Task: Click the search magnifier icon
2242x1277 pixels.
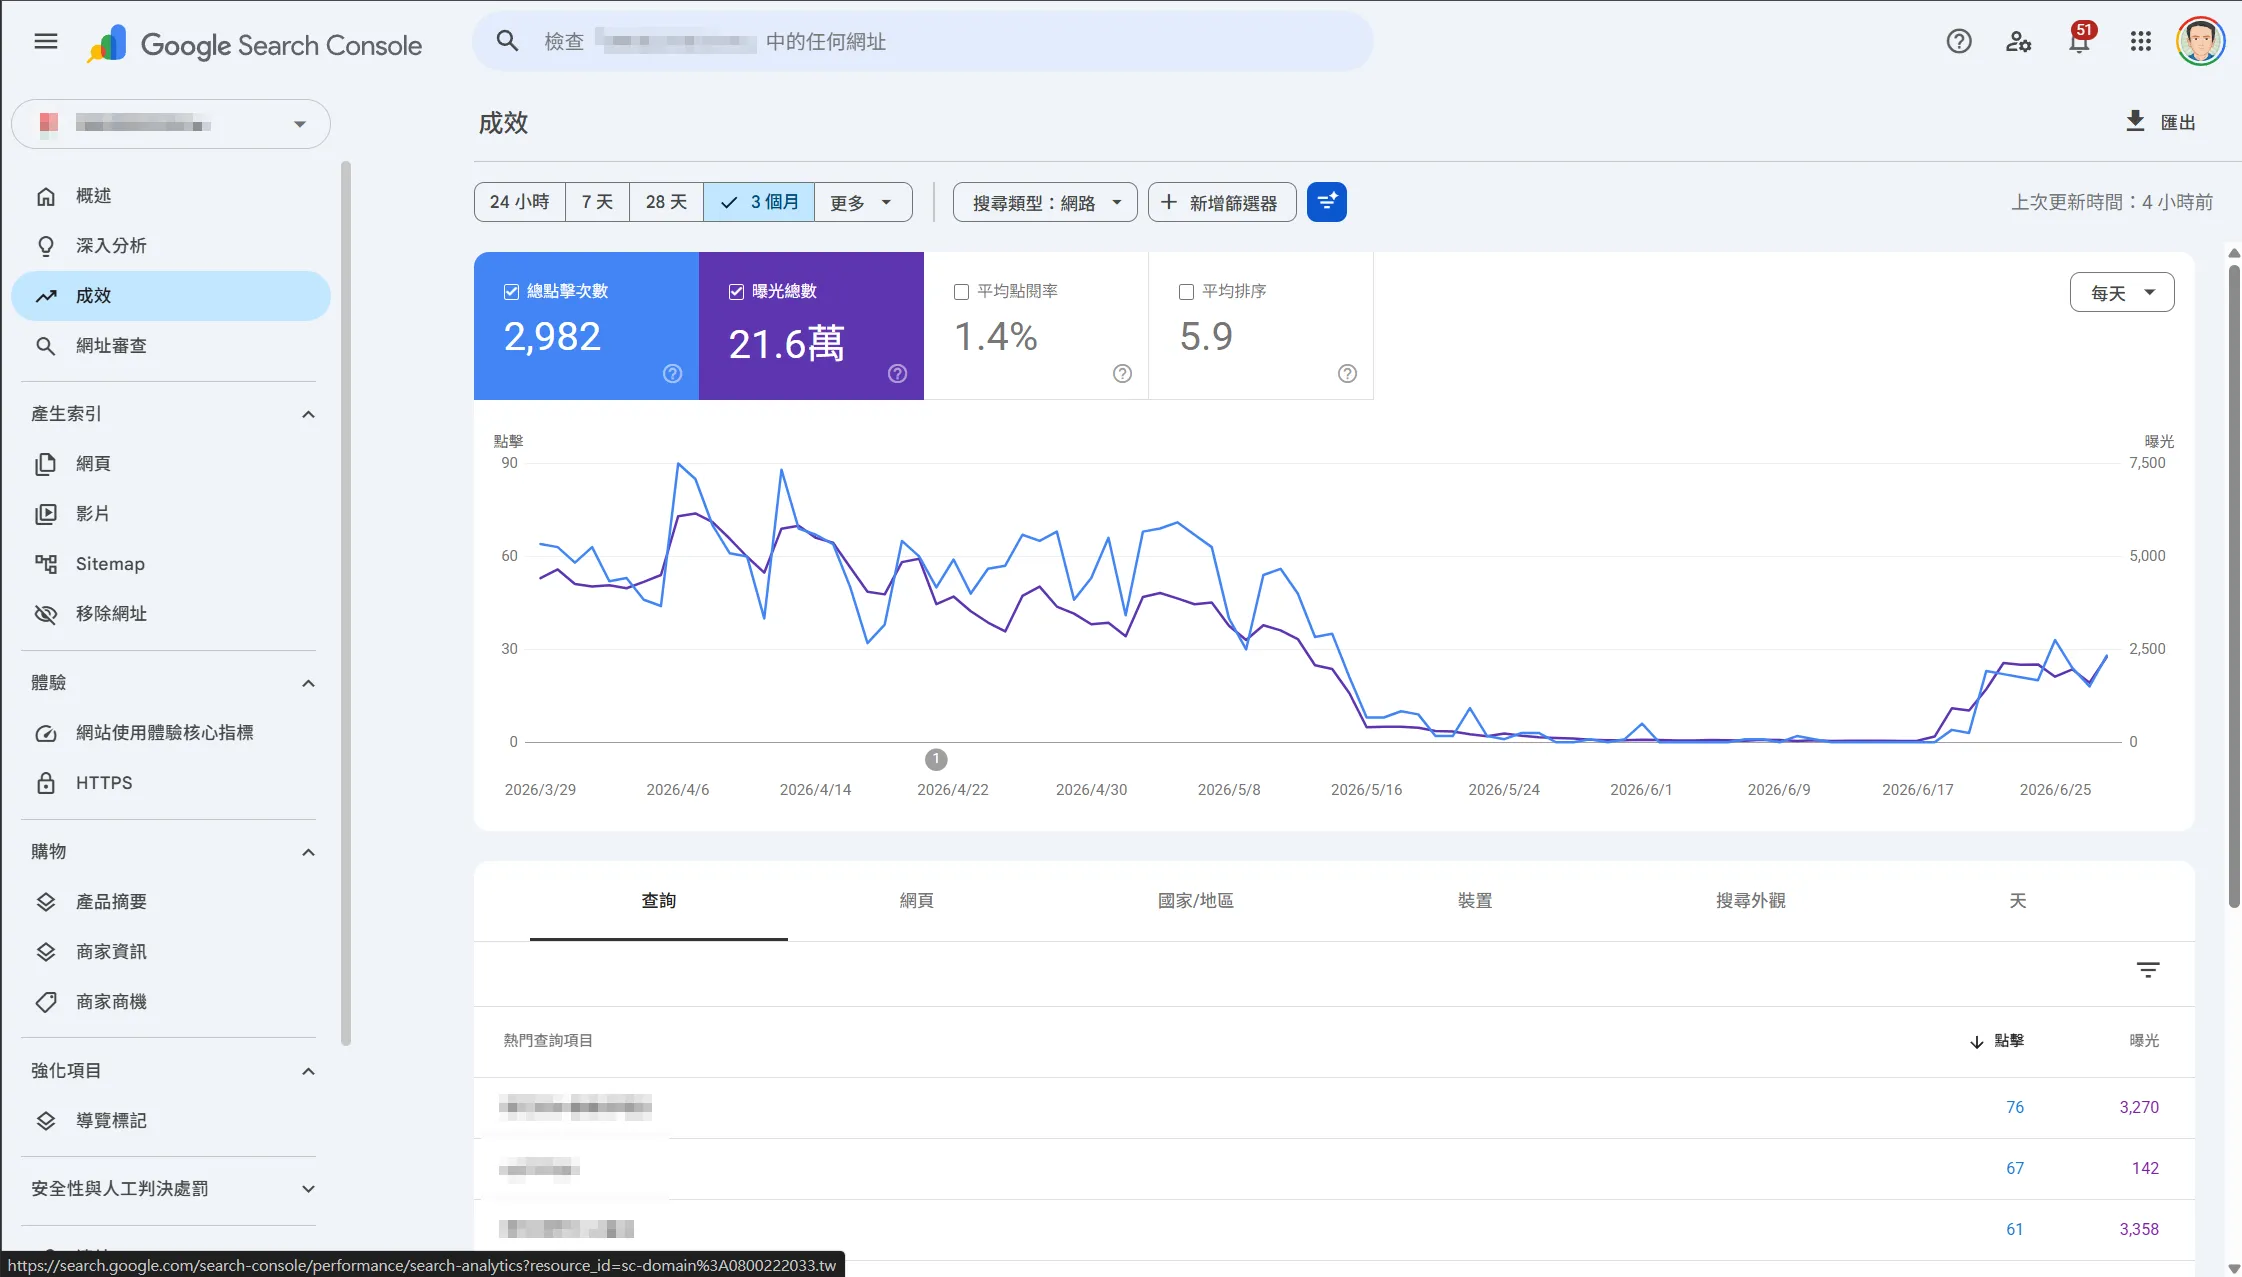Action: pyautogui.click(x=507, y=41)
